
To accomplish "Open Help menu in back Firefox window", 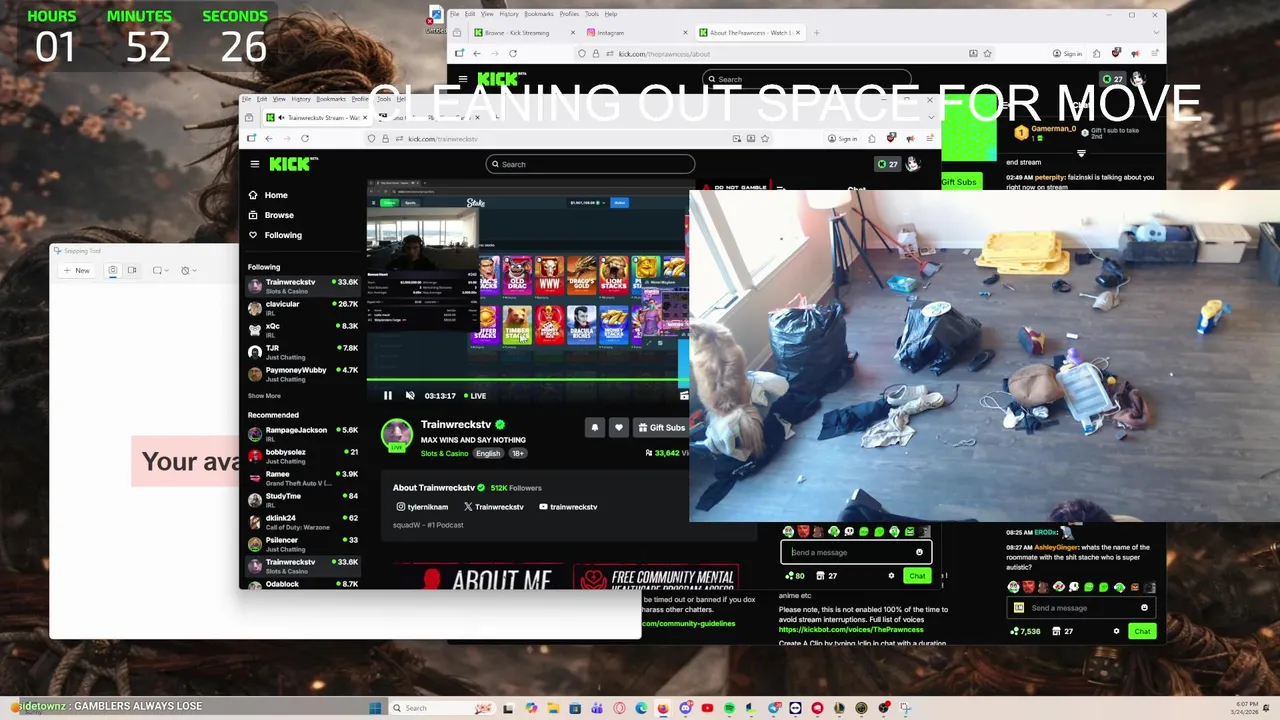I will [x=611, y=14].
